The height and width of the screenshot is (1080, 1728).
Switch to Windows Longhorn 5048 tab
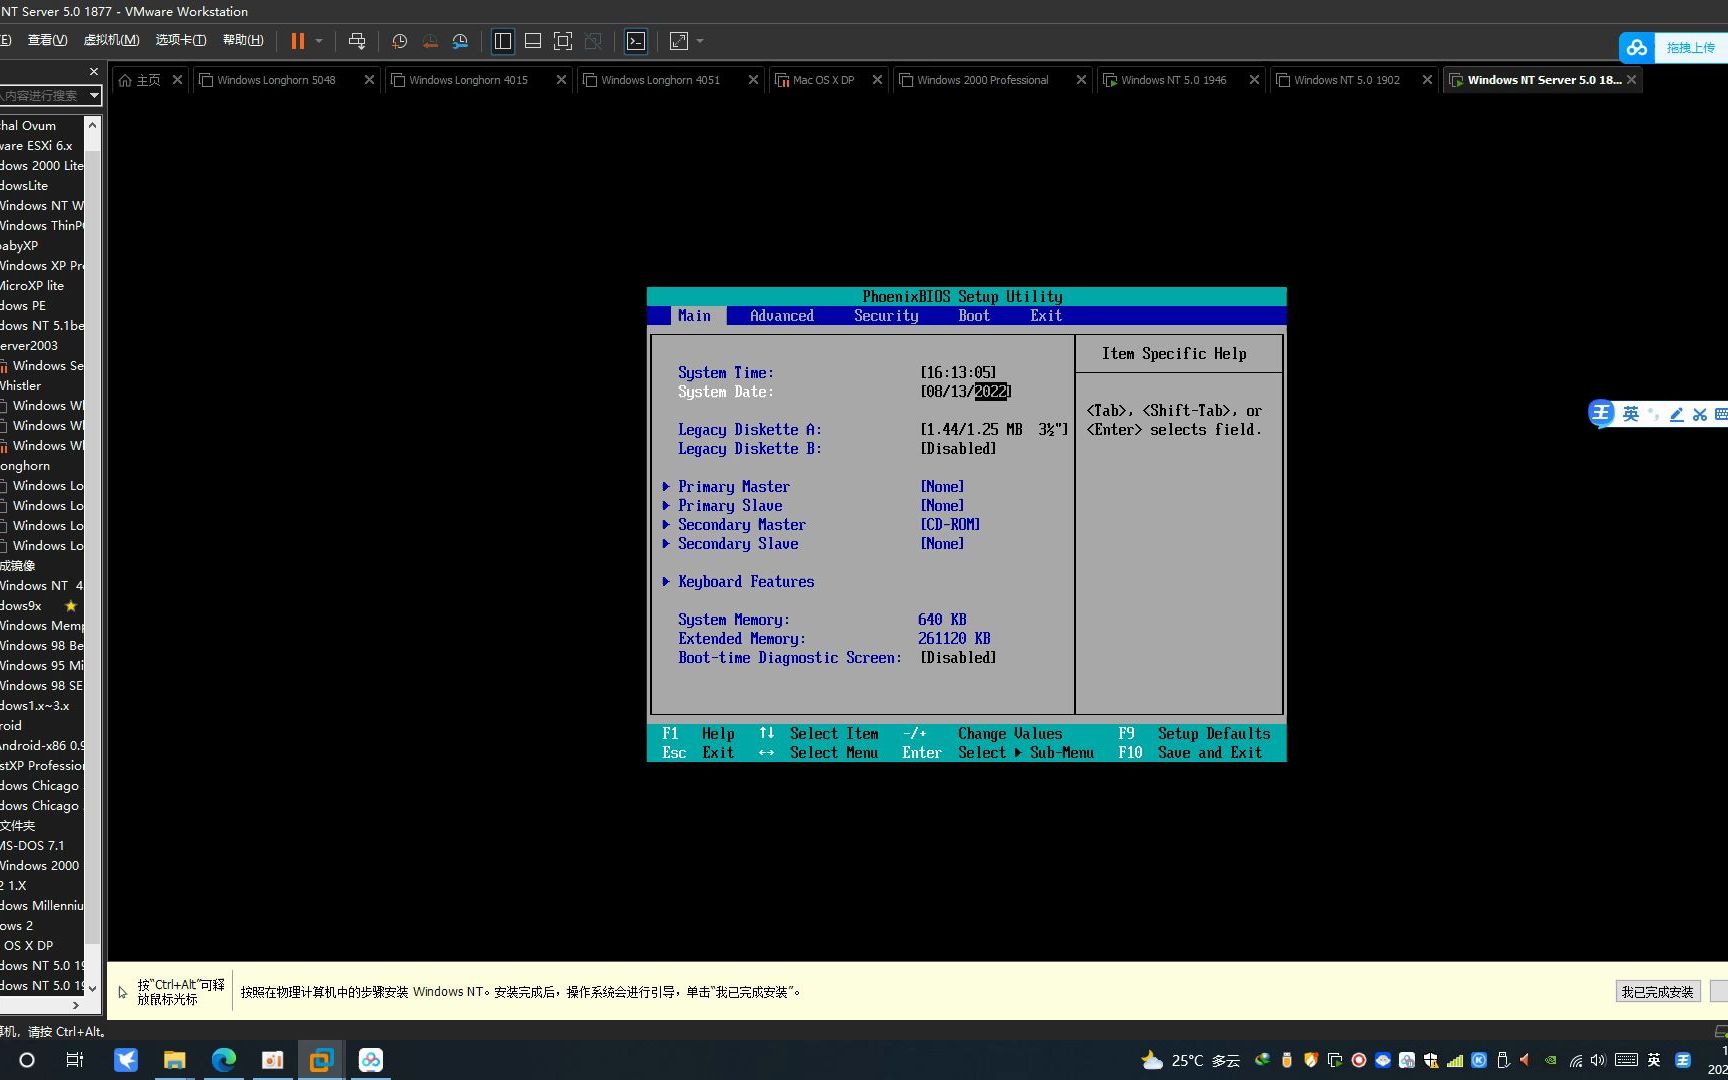pos(276,80)
